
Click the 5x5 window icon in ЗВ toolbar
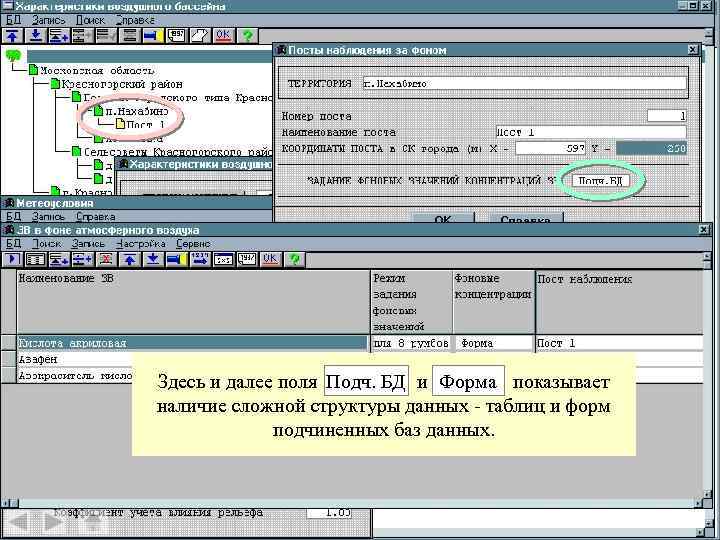(x=224, y=259)
